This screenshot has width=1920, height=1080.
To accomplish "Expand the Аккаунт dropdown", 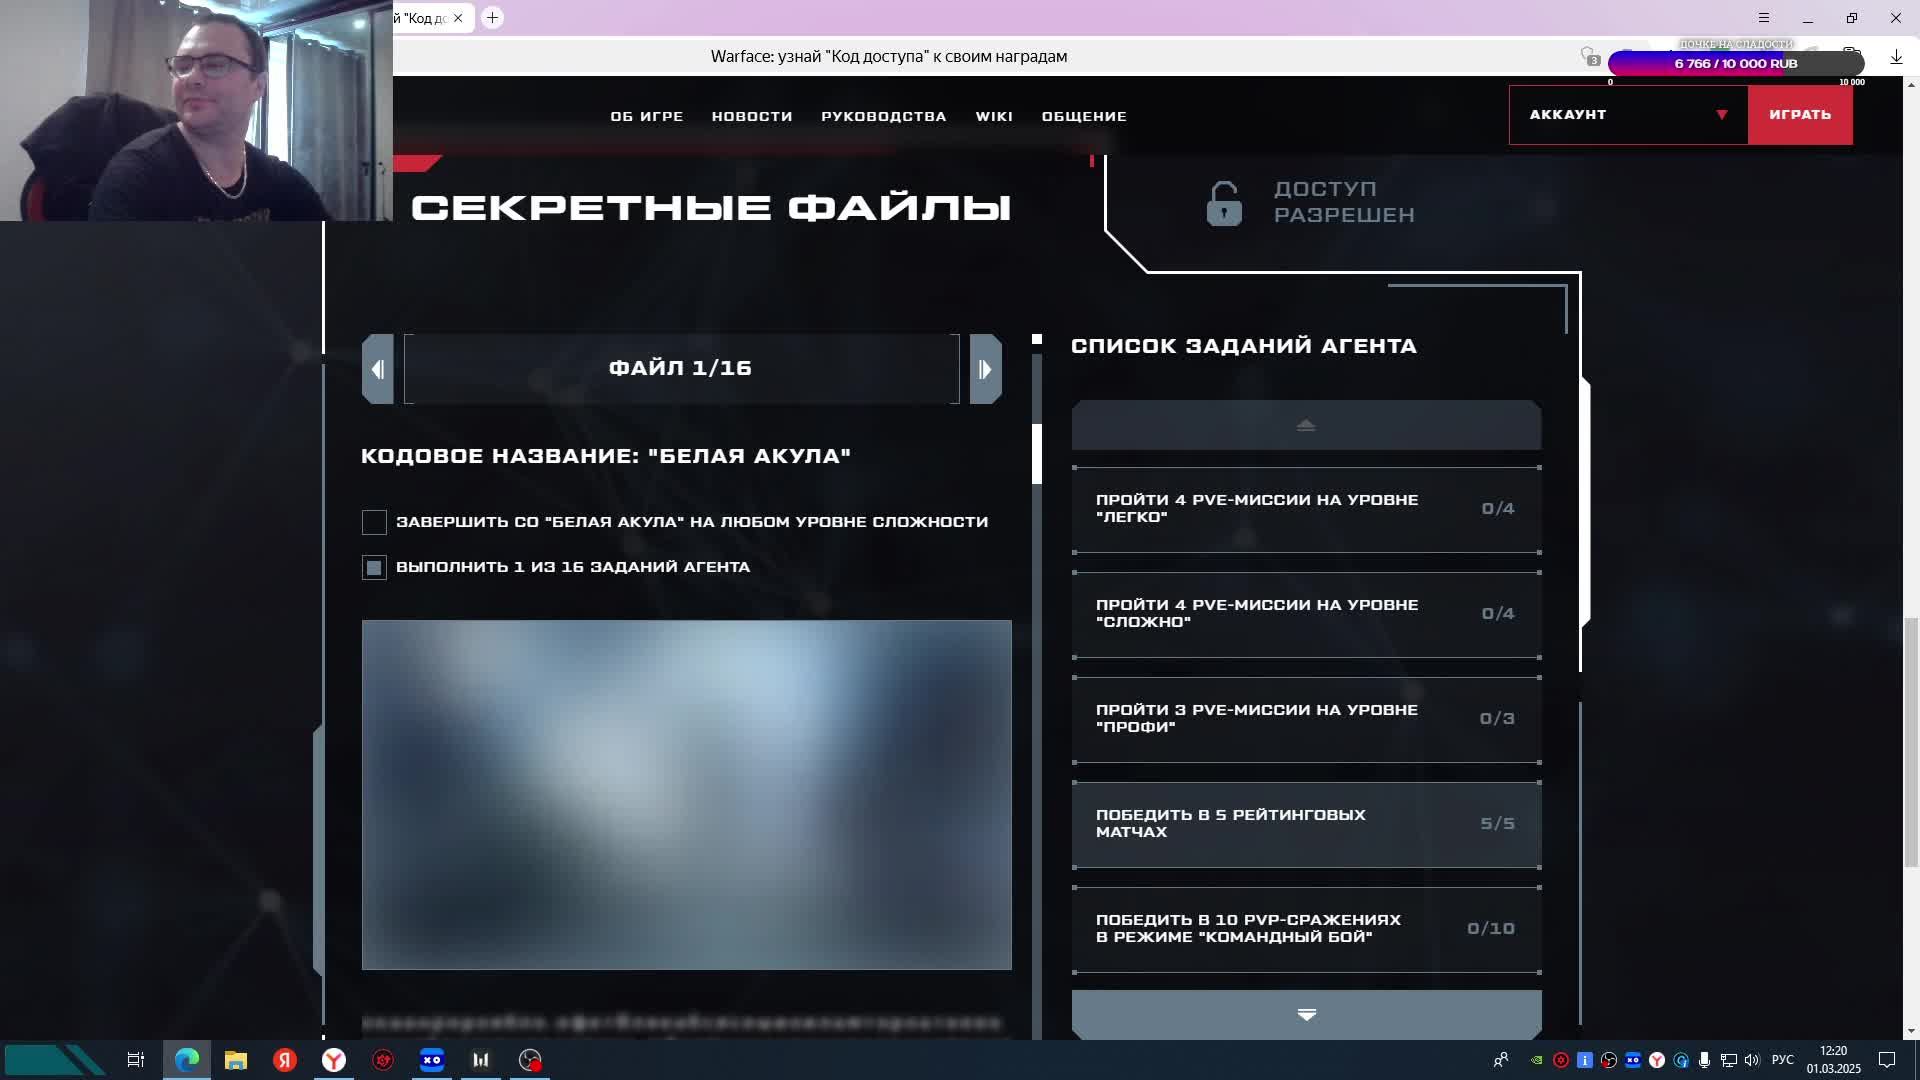I will [x=1628, y=115].
